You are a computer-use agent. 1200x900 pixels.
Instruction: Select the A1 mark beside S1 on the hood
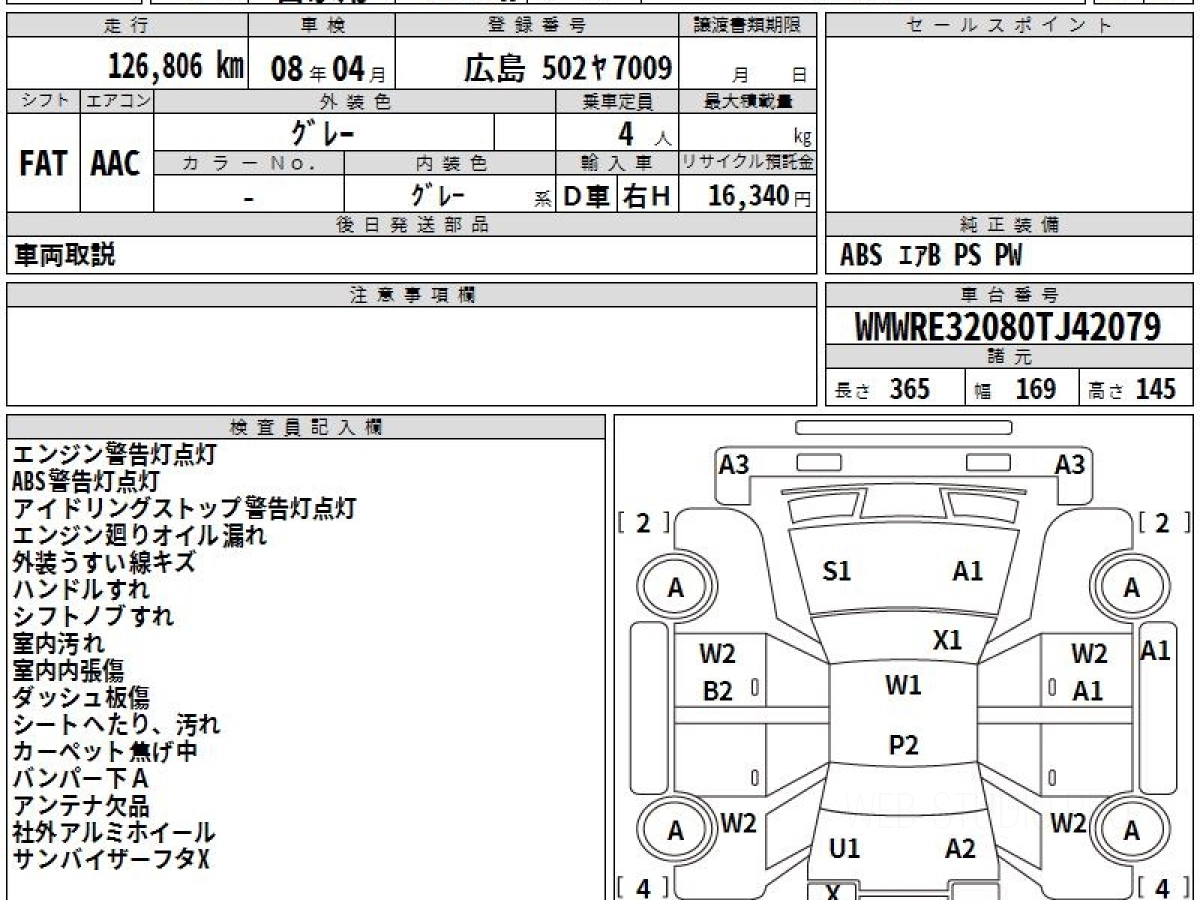[x=968, y=572]
